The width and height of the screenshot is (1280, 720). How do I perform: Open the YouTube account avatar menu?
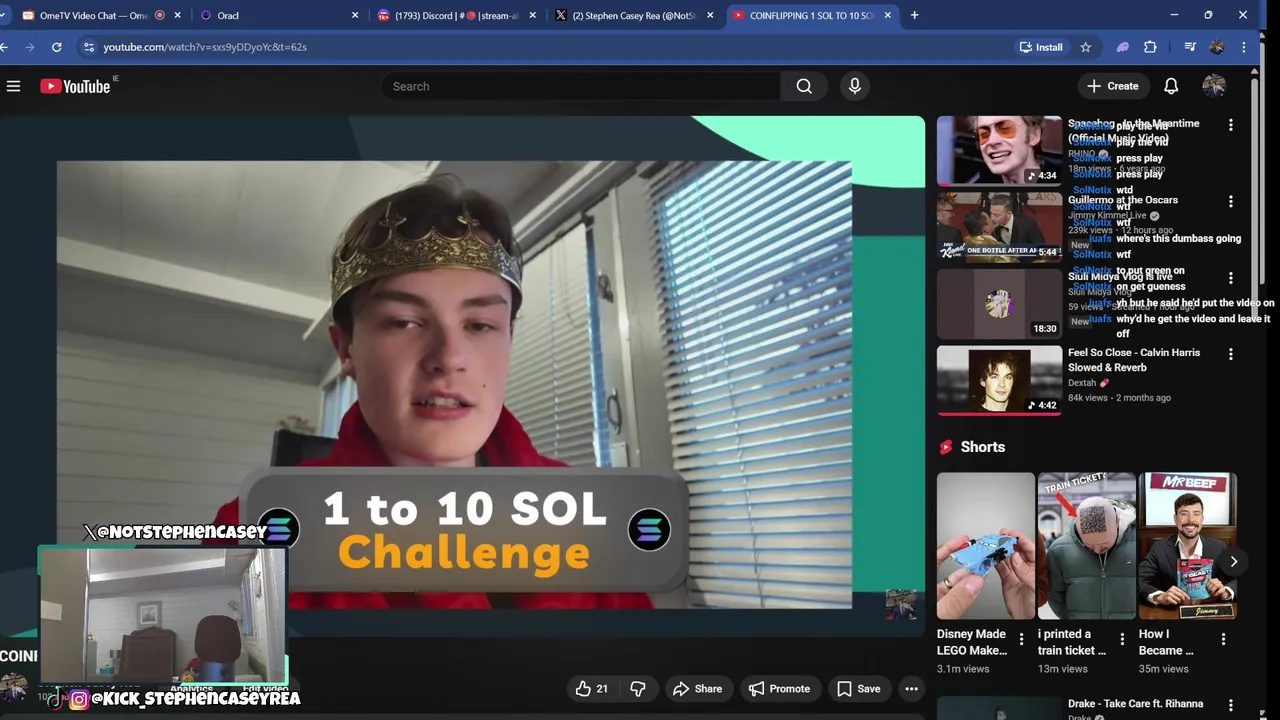click(1214, 86)
